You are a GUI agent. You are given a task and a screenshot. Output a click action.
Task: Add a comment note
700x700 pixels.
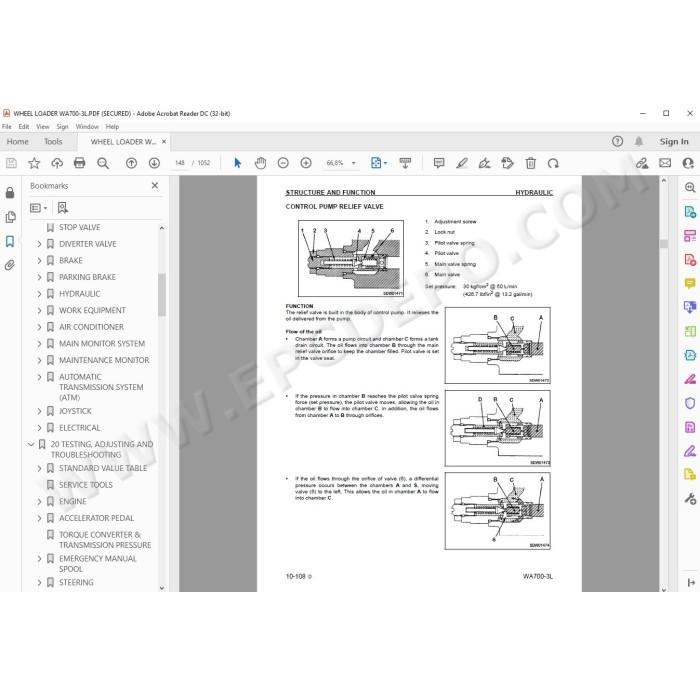pos(439,163)
